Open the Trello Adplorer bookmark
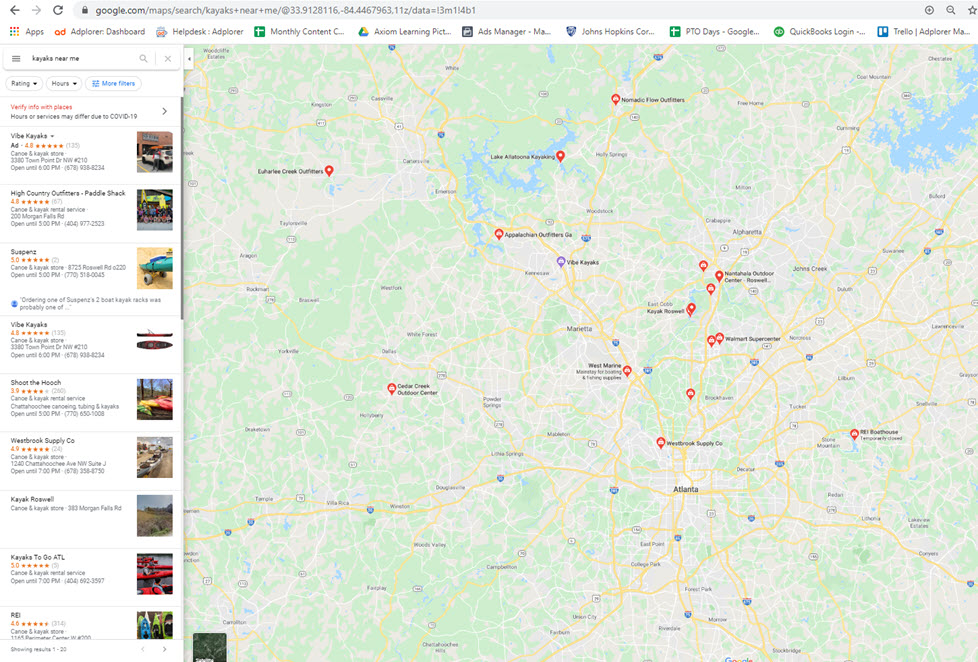The height and width of the screenshot is (662, 978). coord(924,31)
